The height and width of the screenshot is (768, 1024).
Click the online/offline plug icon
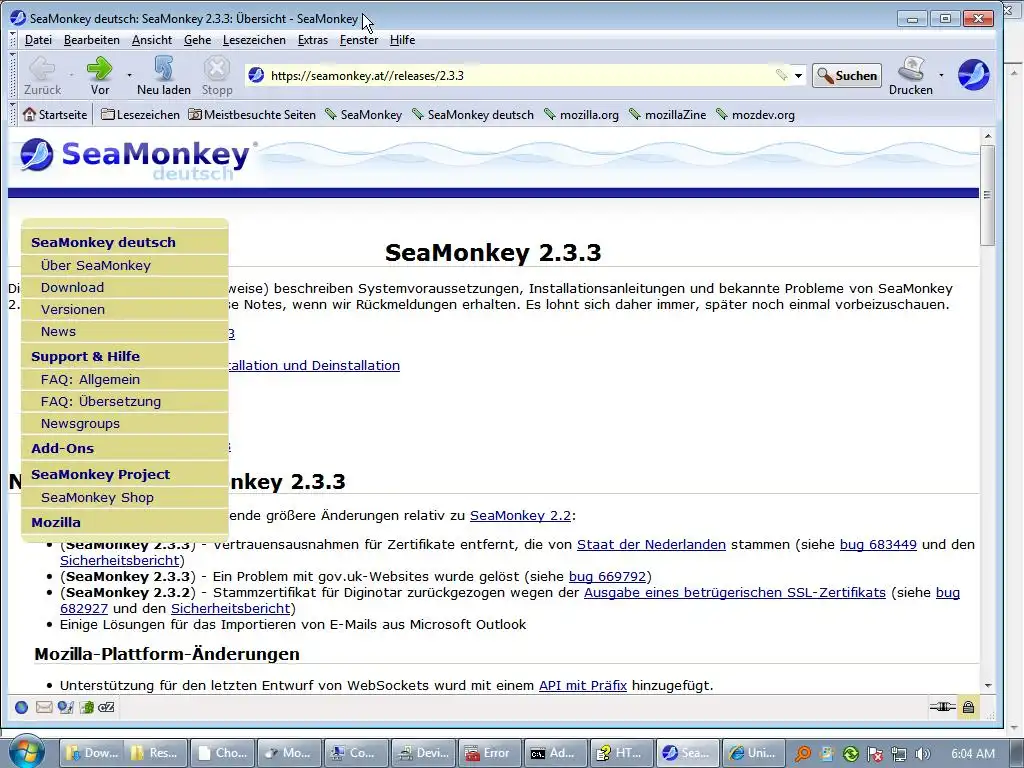click(x=942, y=707)
